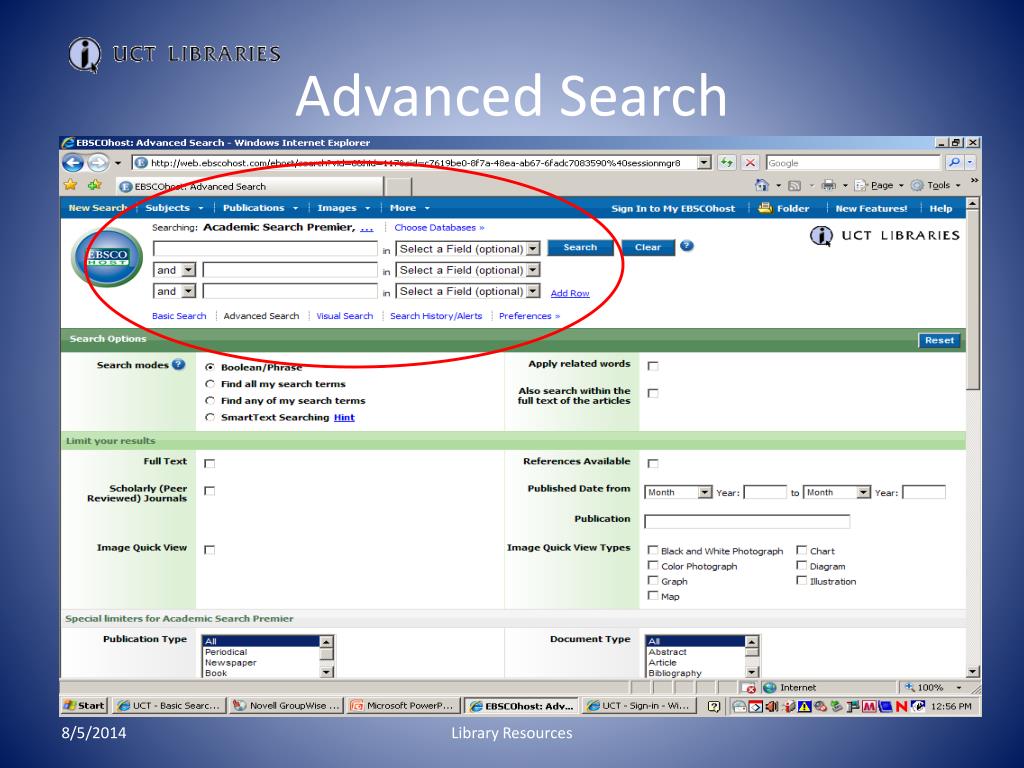Click the Refresh page icon

[726, 163]
